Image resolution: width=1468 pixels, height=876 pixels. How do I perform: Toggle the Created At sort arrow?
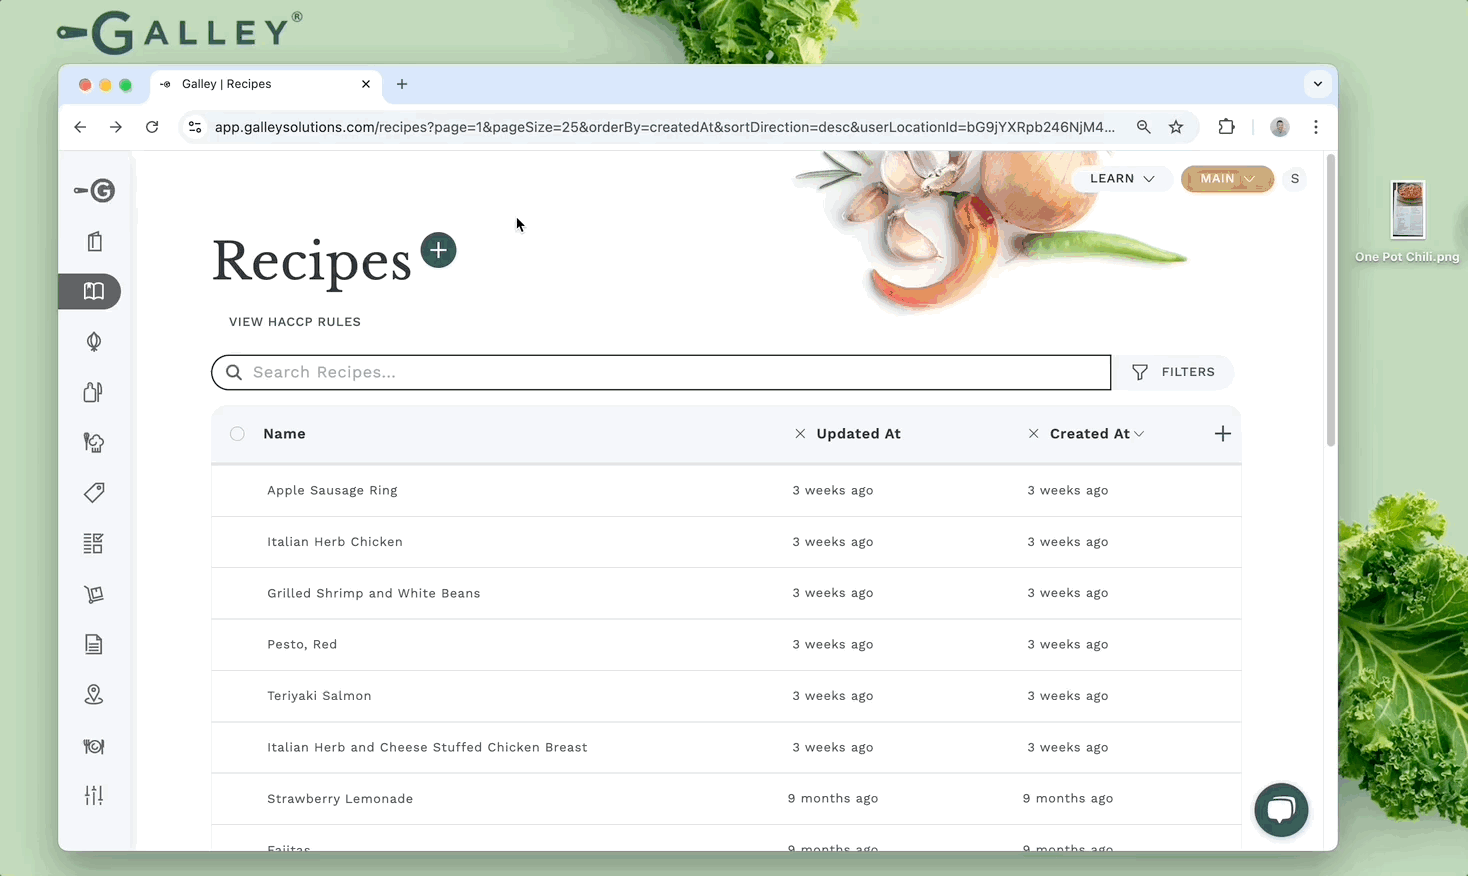click(x=1139, y=434)
